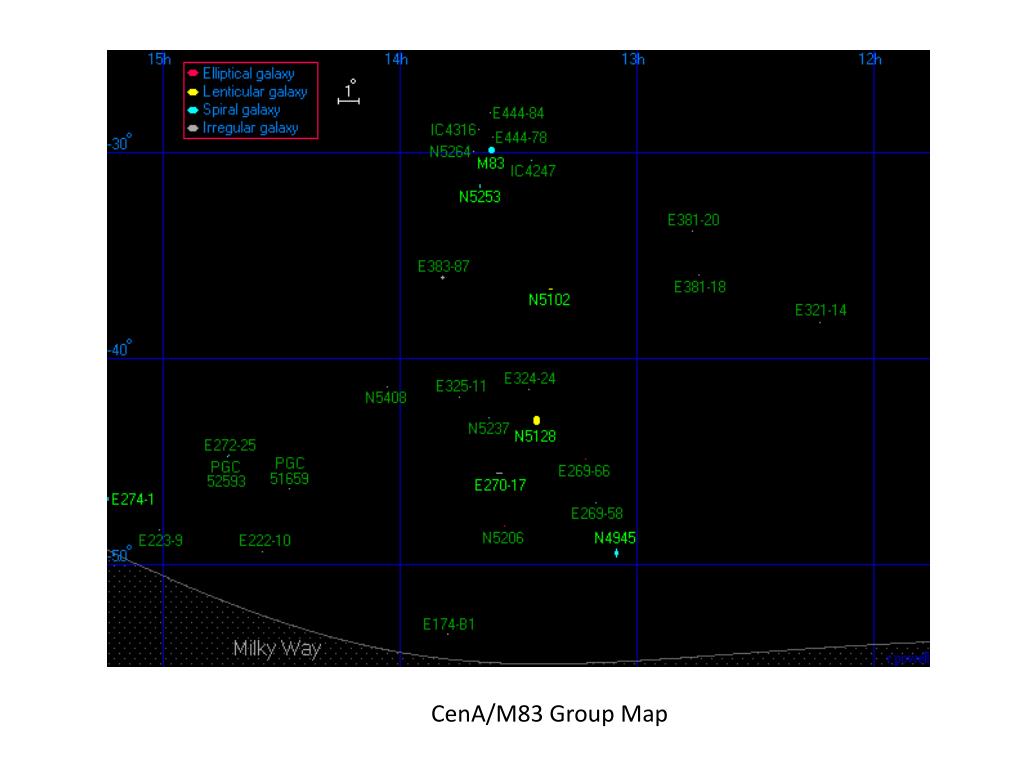This screenshot has height=768, width=1024.
Task: Click the PGC 51659 label
Action: tap(289, 471)
